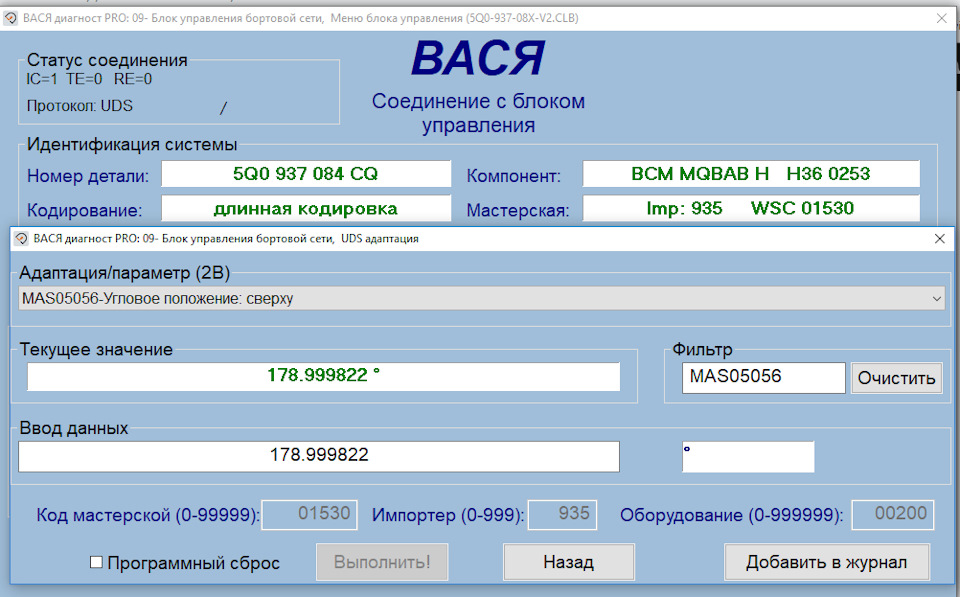Click the ВАСЯ logo heading

[478, 59]
